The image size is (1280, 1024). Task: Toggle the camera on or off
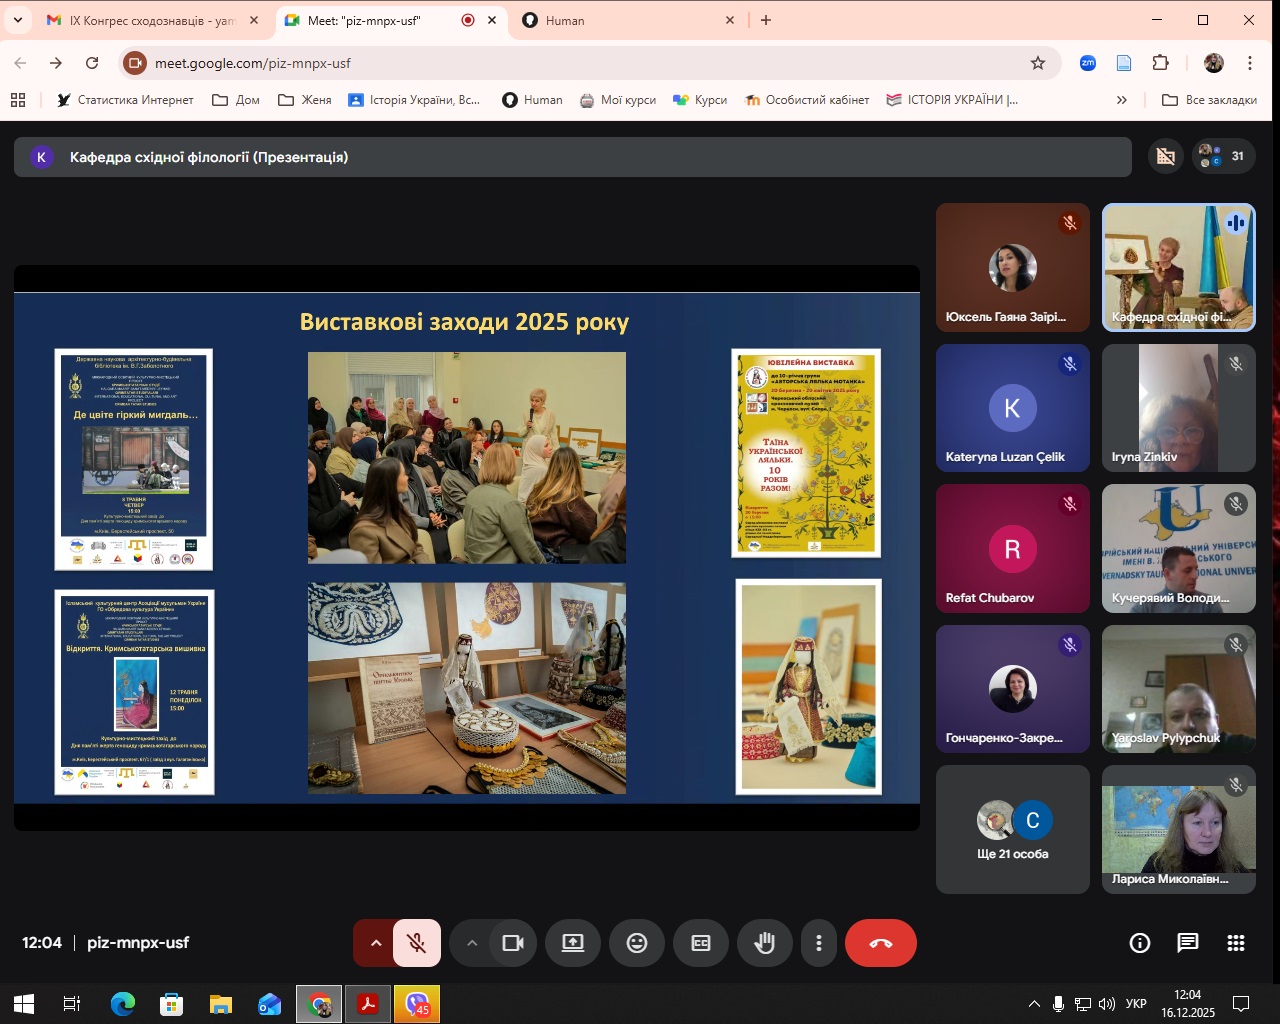[514, 943]
